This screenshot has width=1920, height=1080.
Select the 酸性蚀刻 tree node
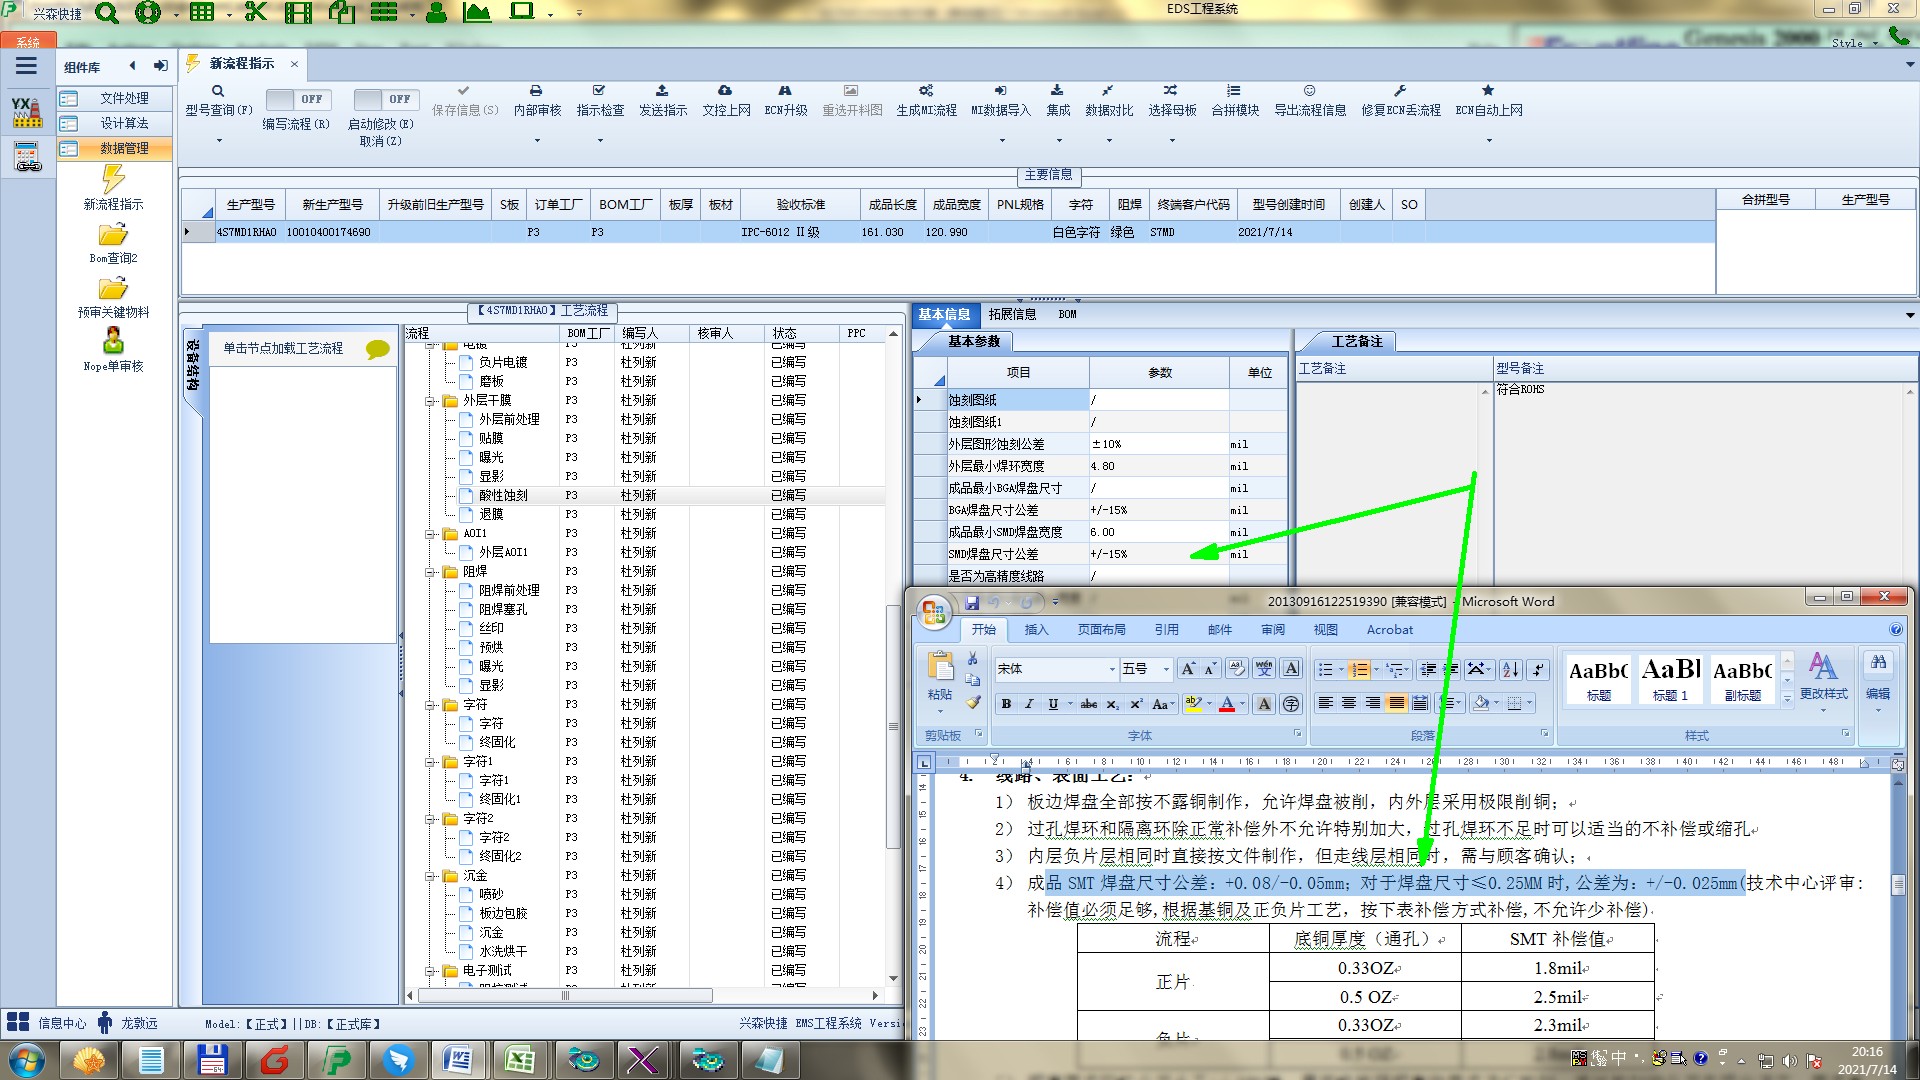point(503,496)
